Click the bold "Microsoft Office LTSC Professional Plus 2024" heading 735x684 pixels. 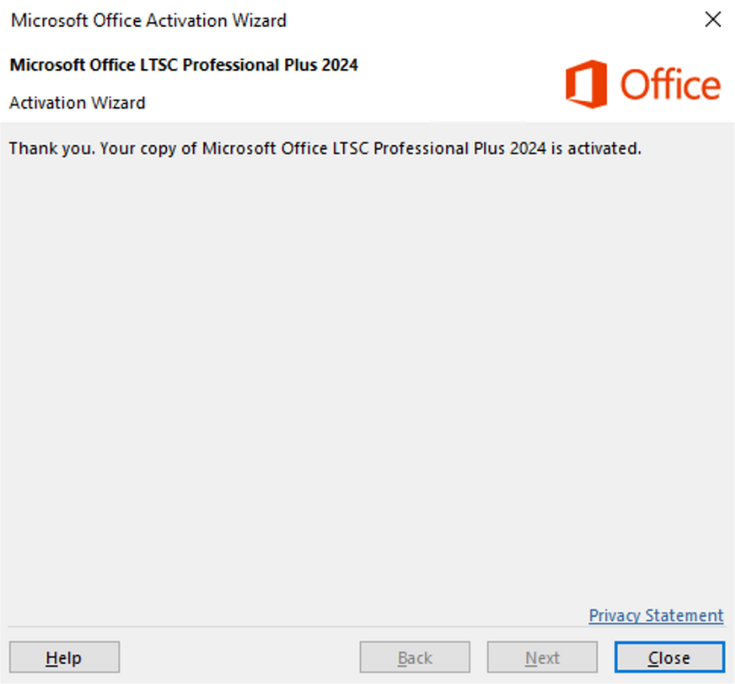pyautogui.click(x=183, y=65)
